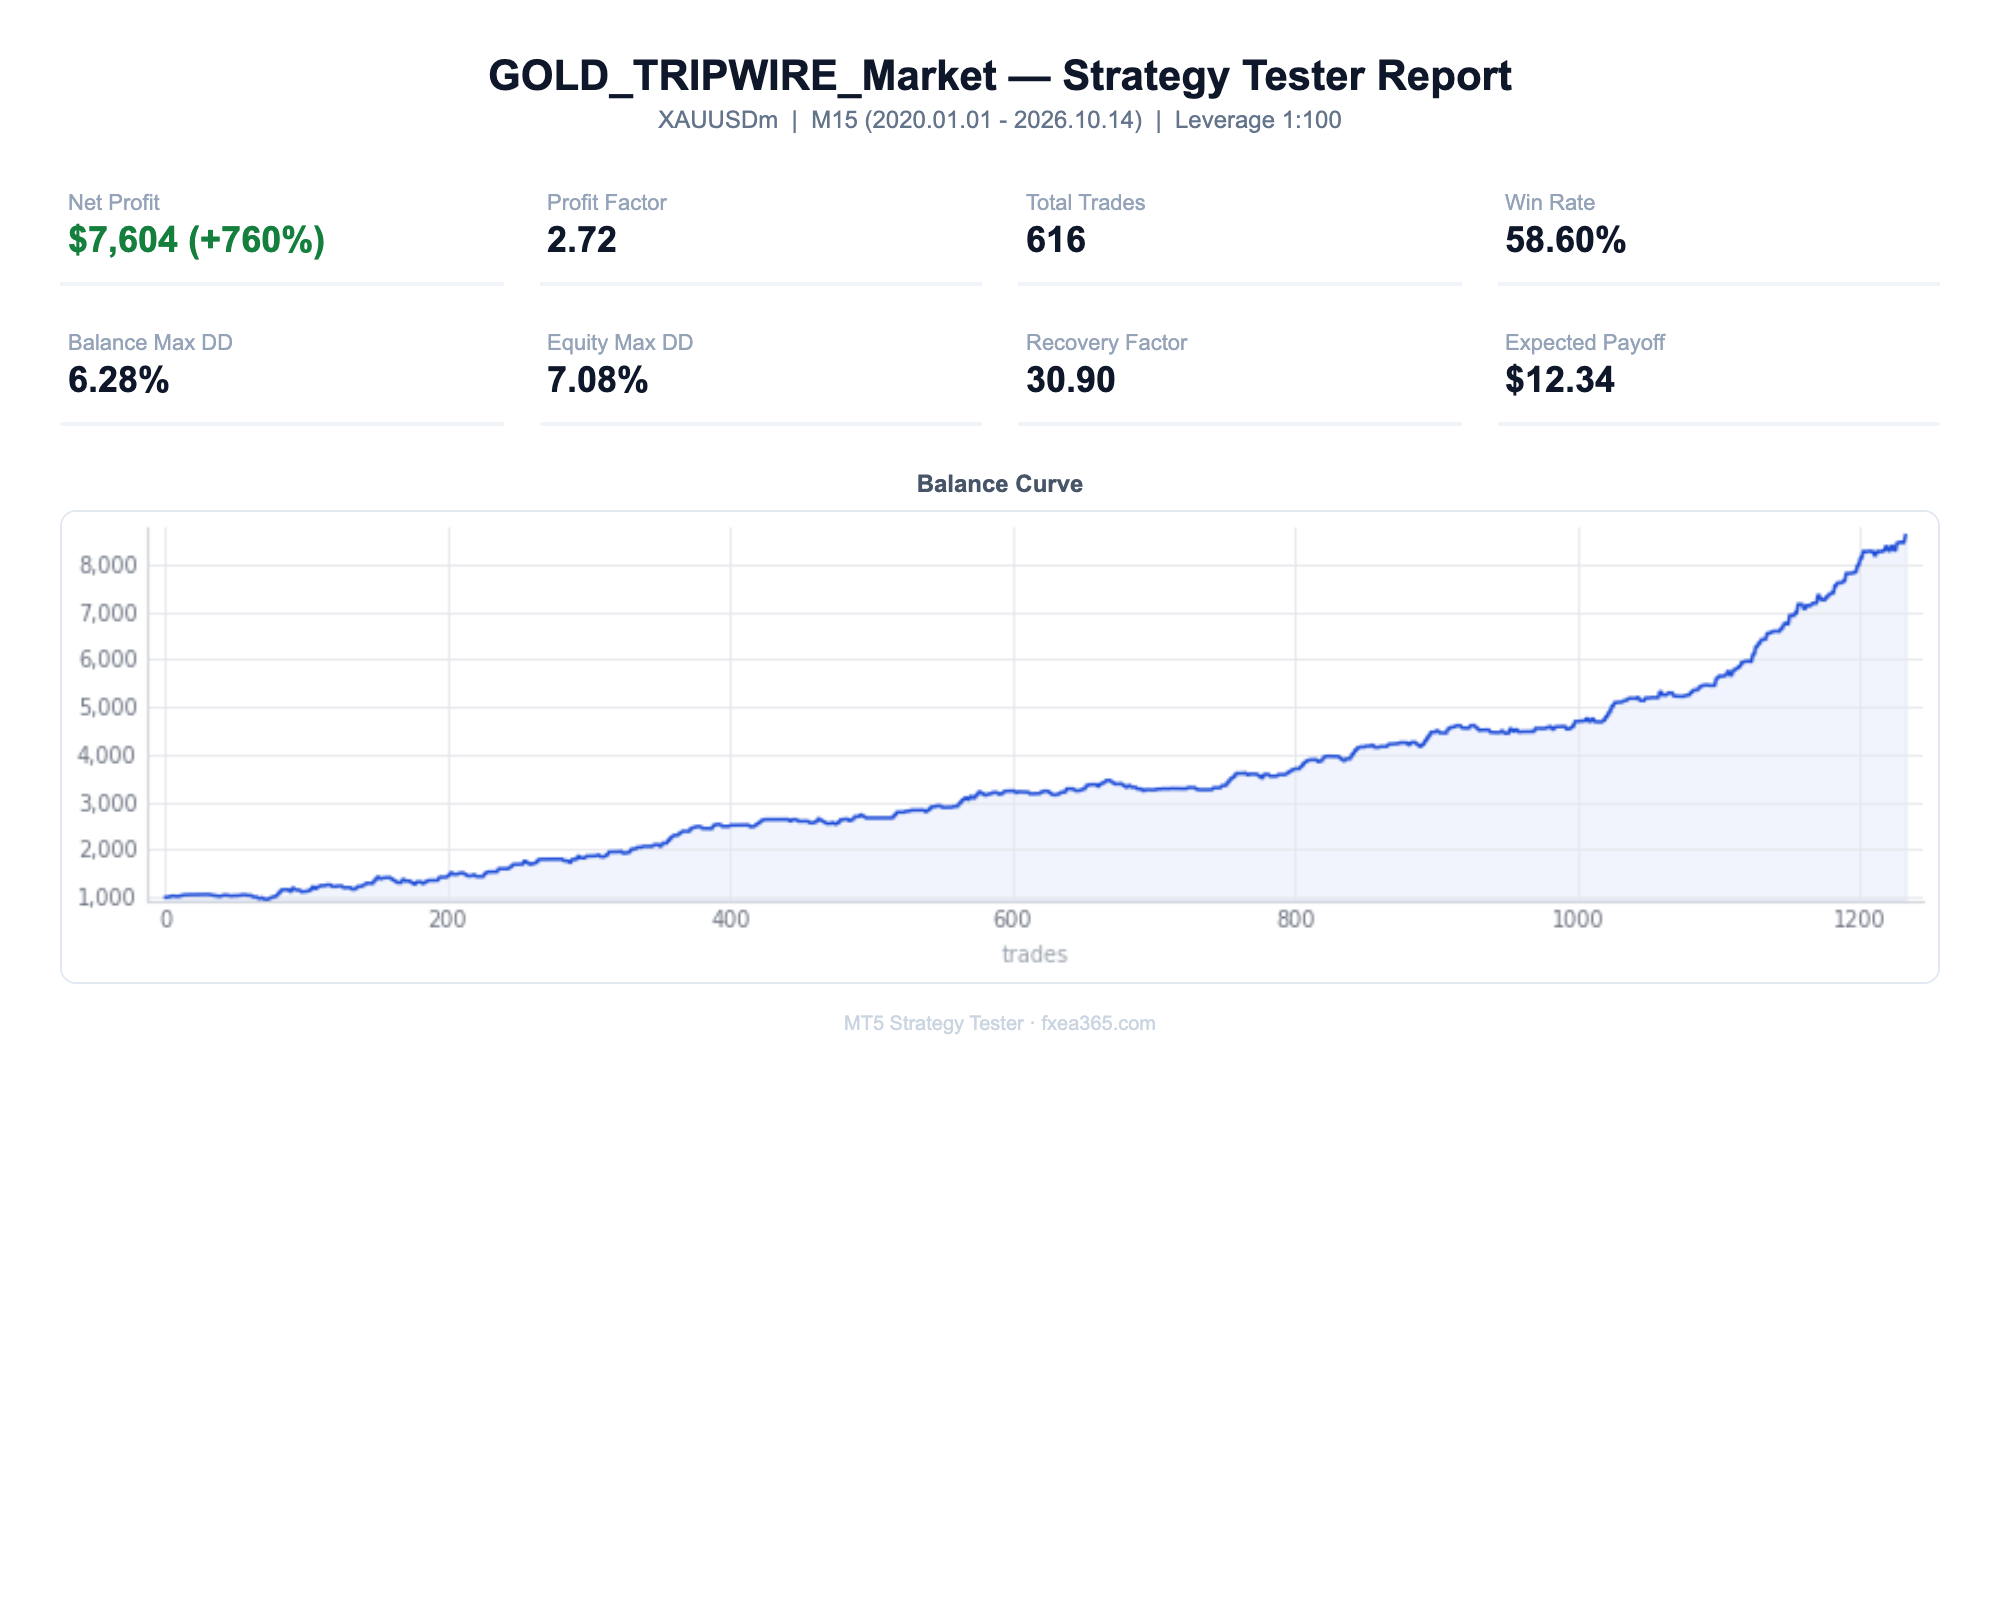Click the 1,000 y-axis tick label
This screenshot has width=2000, height=1600.
coord(107,898)
